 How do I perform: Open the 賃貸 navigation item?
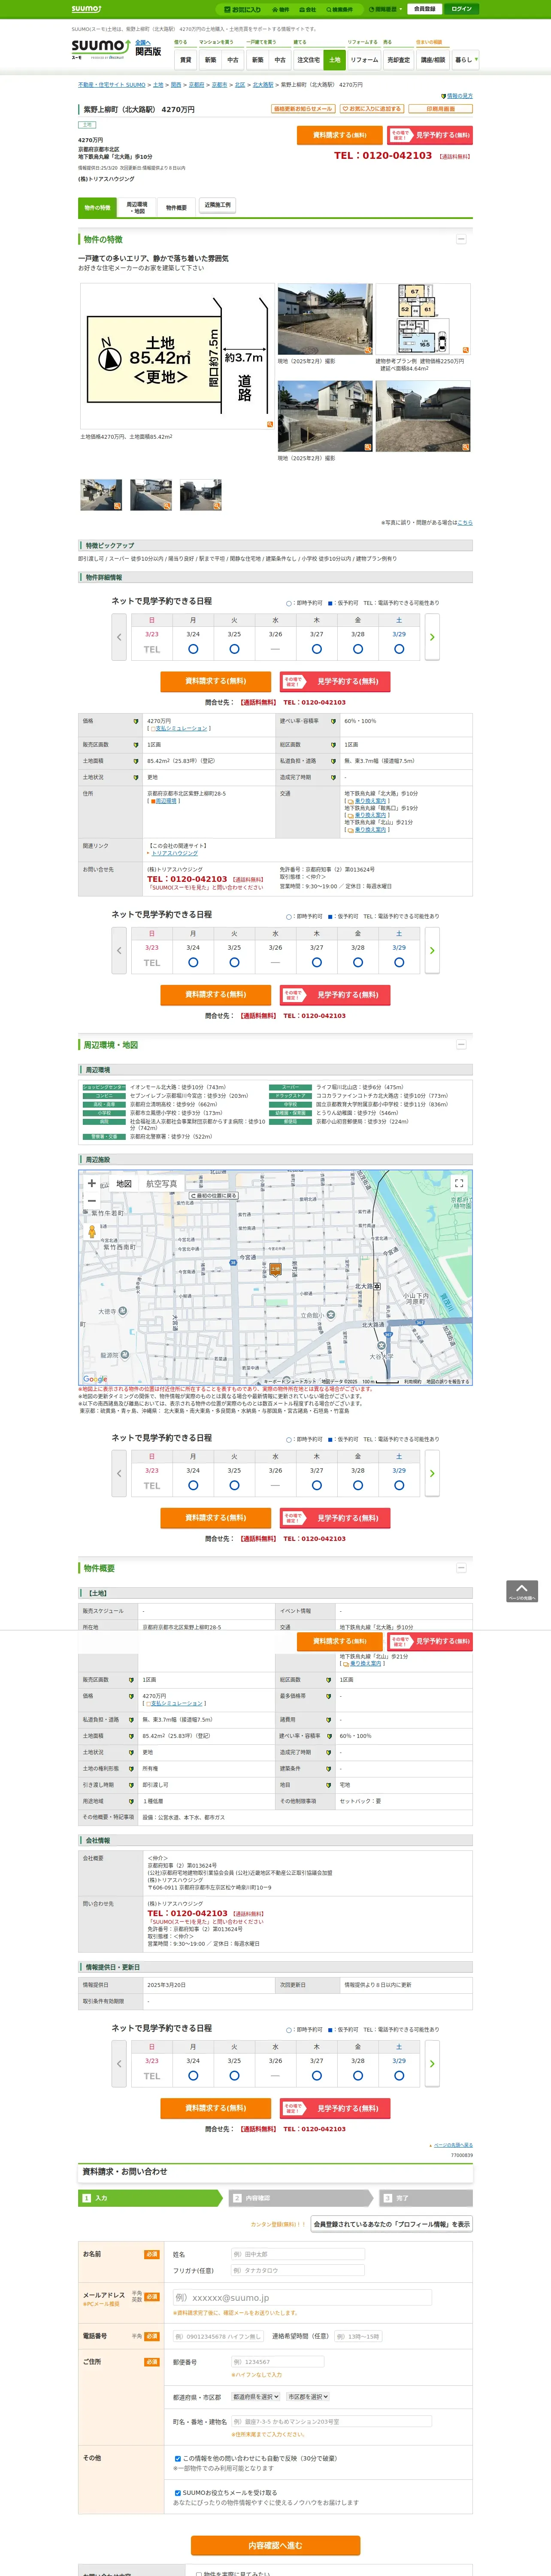coord(185,60)
